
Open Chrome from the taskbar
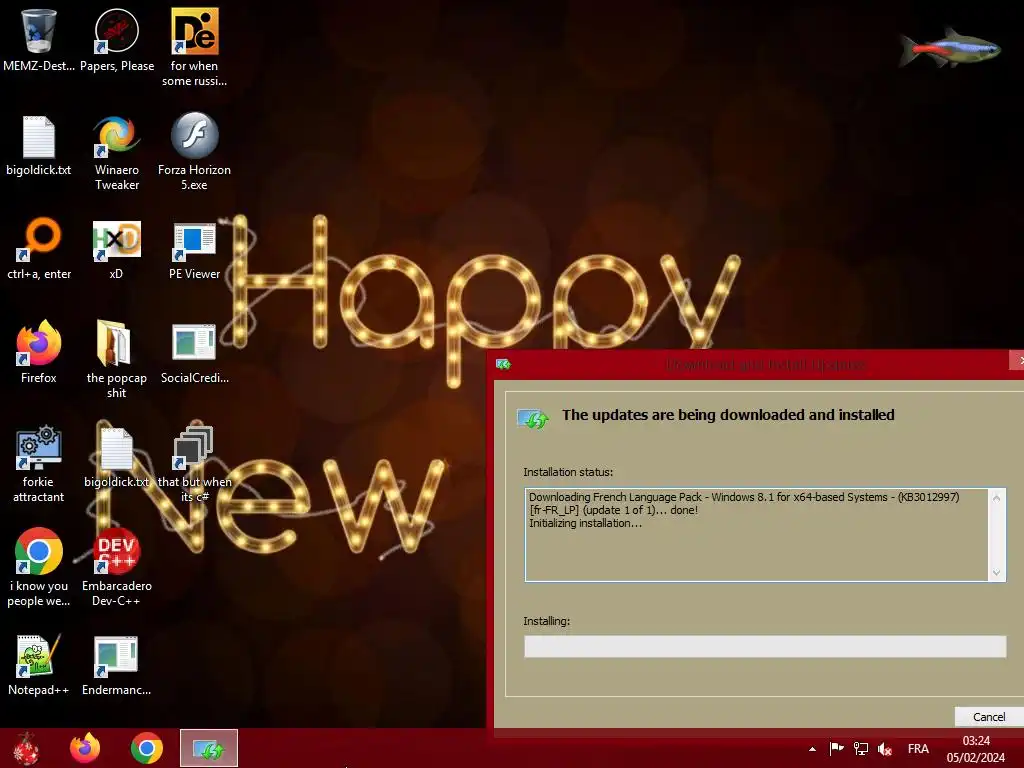146,748
